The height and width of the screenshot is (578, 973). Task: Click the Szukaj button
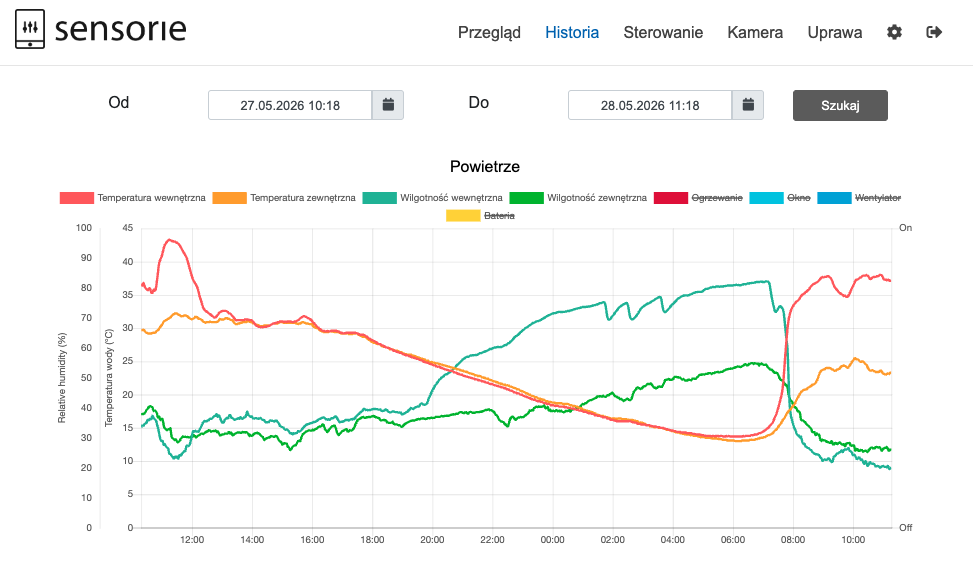coord(840,106)
